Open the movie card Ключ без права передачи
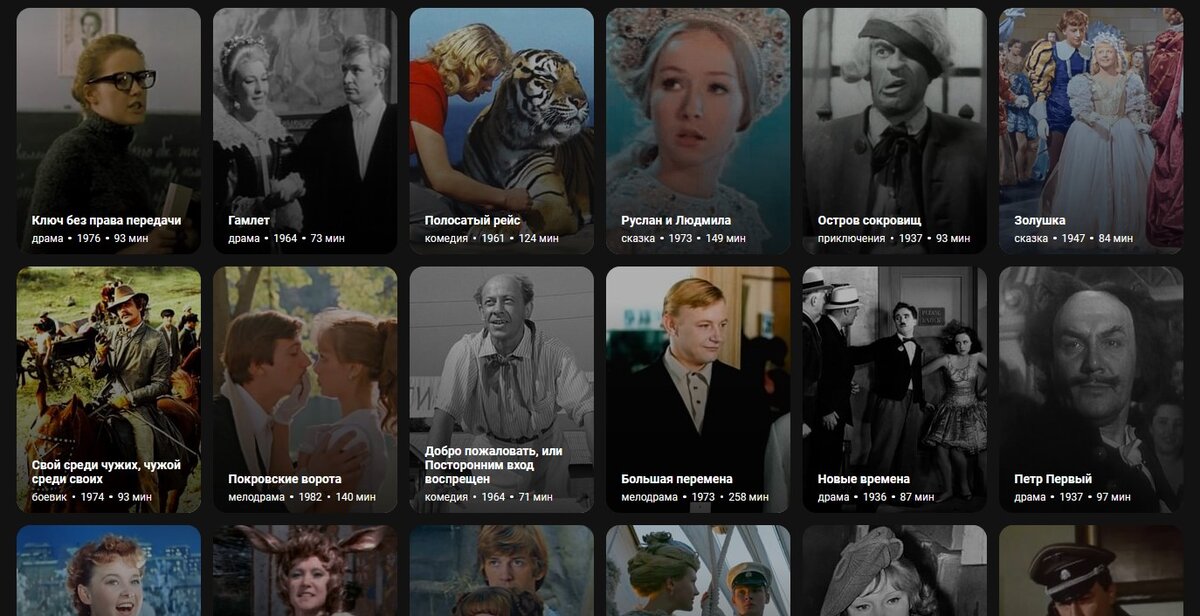Image resolution: width=1200 pixels, height=616 pixels. [108, 131]
